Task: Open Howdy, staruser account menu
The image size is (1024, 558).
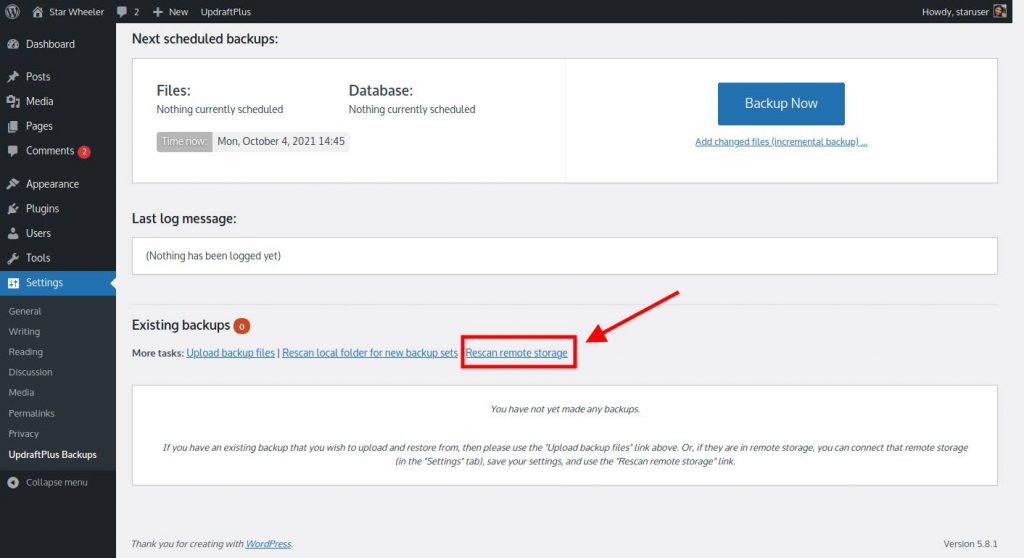Action: [963, 12]
